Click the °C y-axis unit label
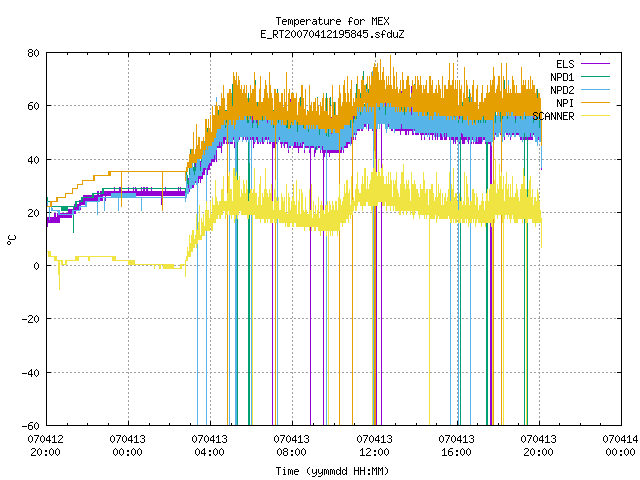The width and height of the screenshot is (640, 480). coord(12,240)
